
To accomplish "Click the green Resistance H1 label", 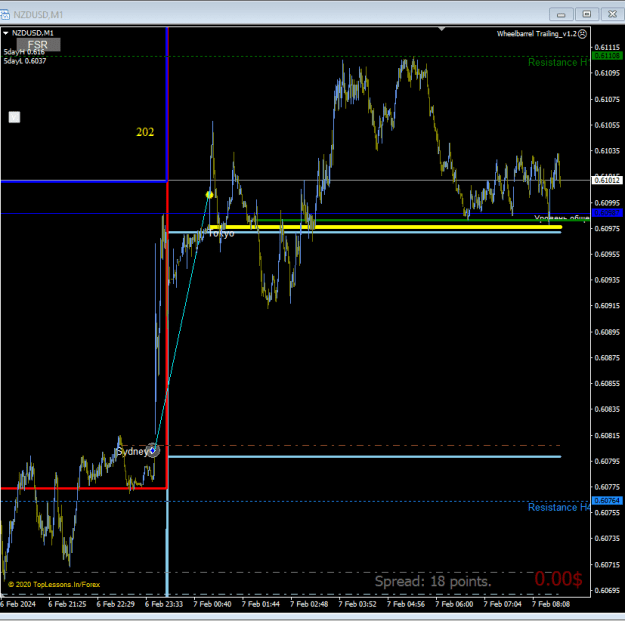I will coord(558,63).
